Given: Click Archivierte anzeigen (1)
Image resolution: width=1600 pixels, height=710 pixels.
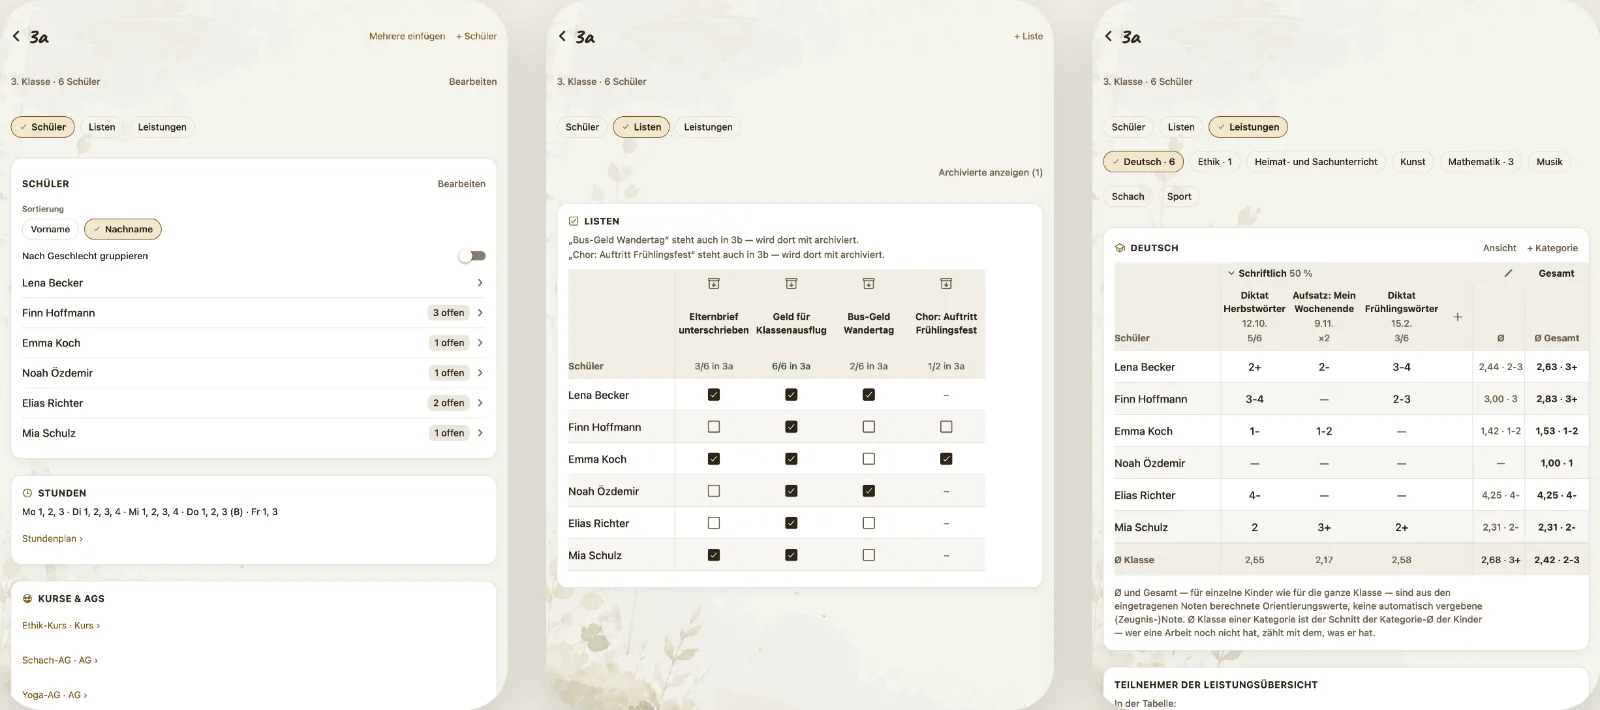Looking at the screenshot, I should (990, 173).
